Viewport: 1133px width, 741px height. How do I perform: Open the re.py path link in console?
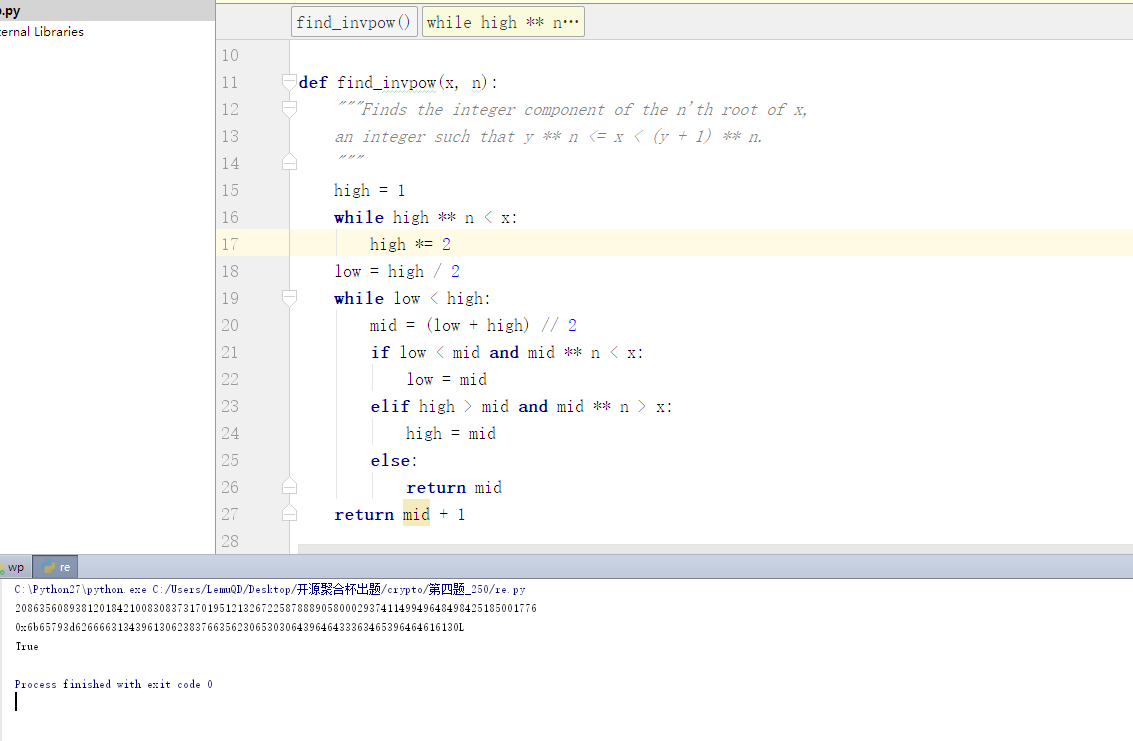[339, 590]
